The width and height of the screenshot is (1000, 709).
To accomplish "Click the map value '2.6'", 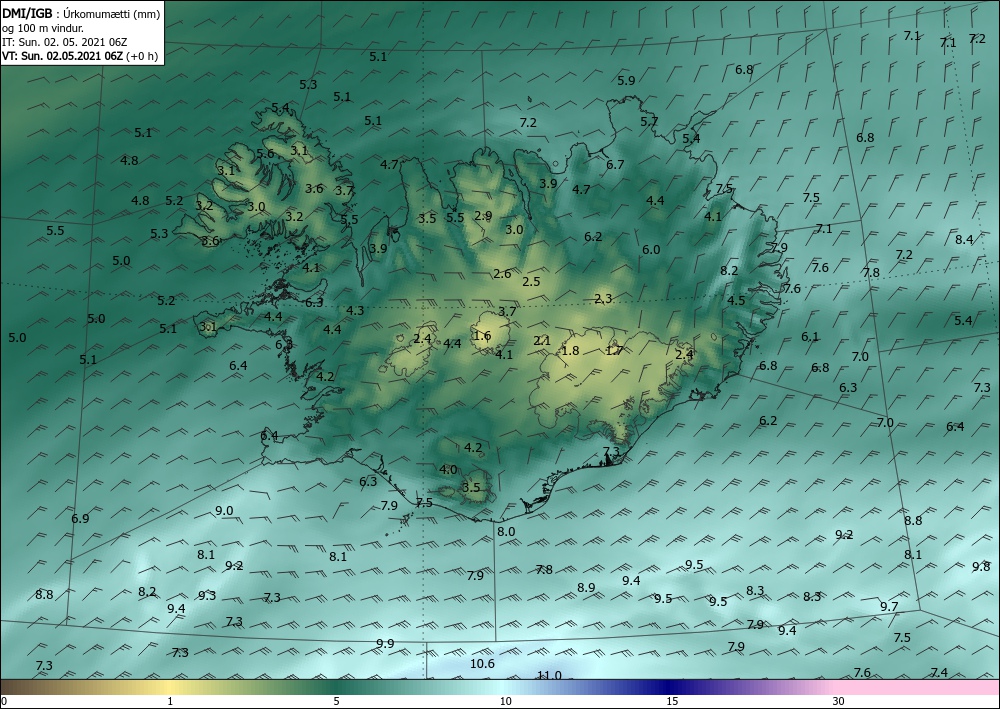I will (x=502, y=274).
